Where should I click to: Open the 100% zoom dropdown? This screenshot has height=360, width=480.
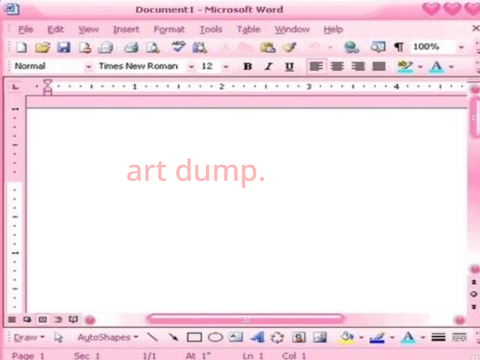461,47
